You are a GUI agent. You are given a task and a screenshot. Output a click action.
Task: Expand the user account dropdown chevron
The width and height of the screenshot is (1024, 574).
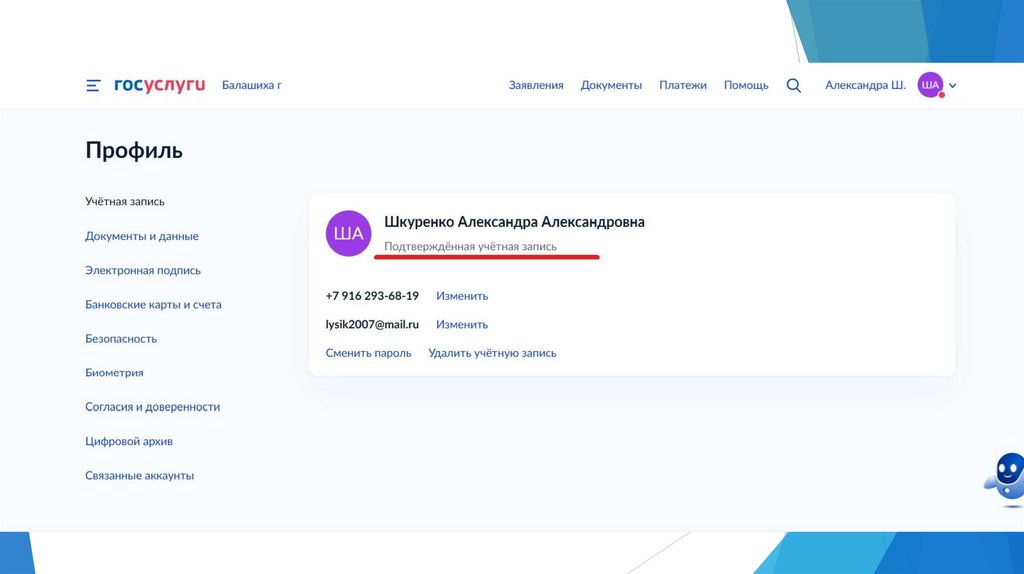pos(953,86)
